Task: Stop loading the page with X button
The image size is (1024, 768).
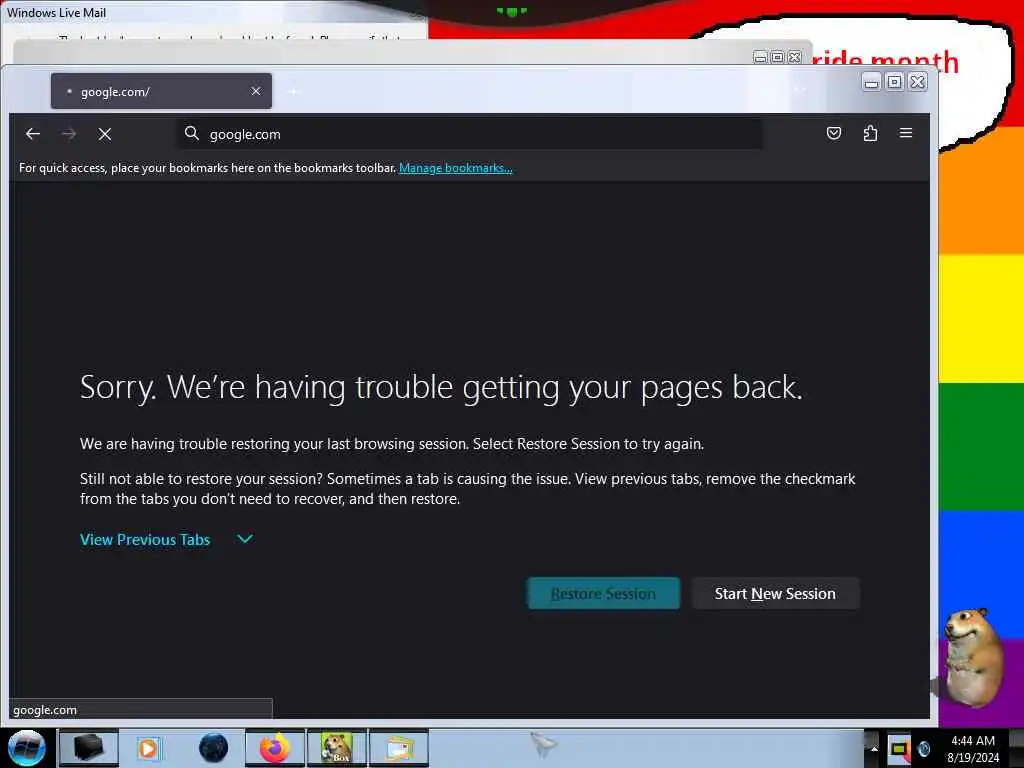Action: click(x=104, y=134)
